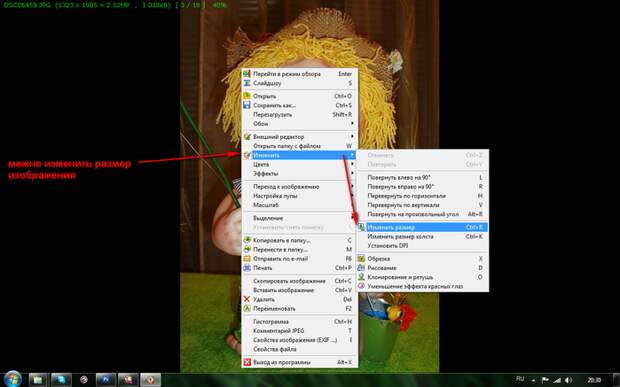The height and width of the screenshot is (387, 620).
Task: Click the Переименовать icon
Action: pos(247,308)
